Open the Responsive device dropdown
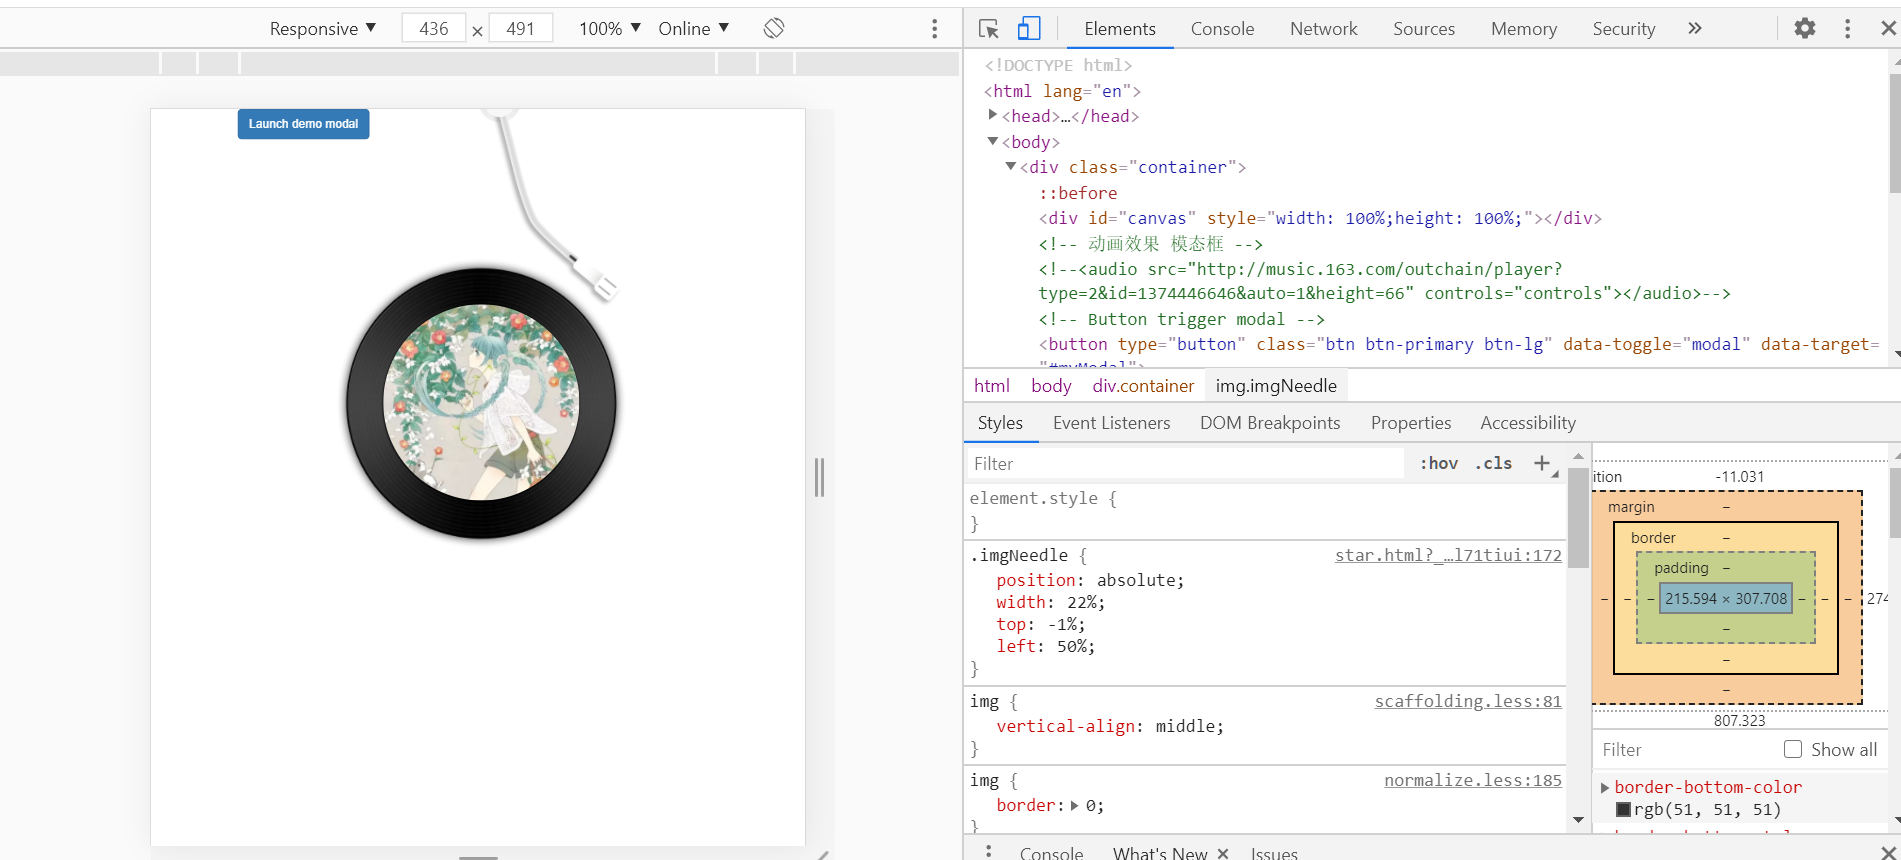Screen dimensions: 1901x860 pos(322,29)
